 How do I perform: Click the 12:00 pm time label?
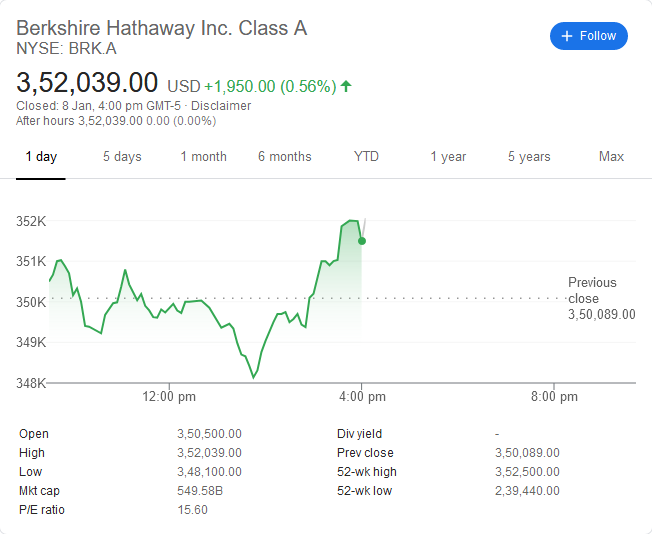pyautogui.click(x=169, y=396)
